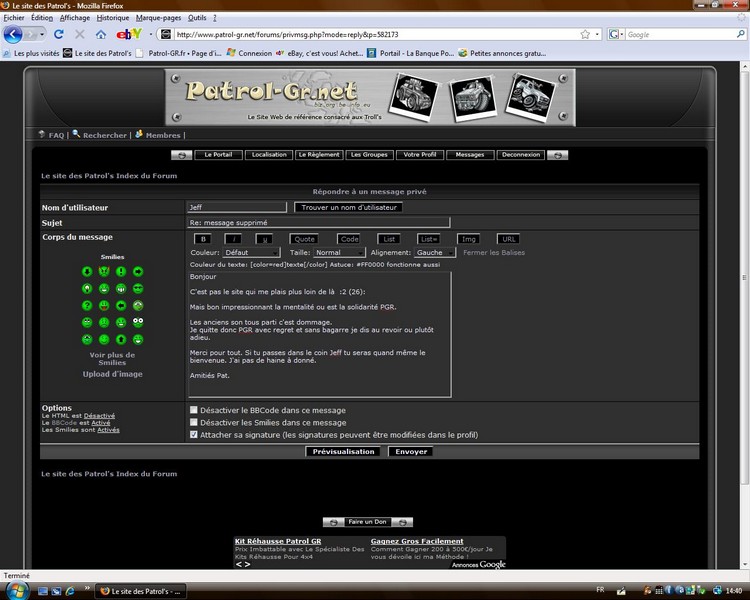
Task: Open the Alignement dropdown set to Gauche
Action: click(x=434, y=253)
